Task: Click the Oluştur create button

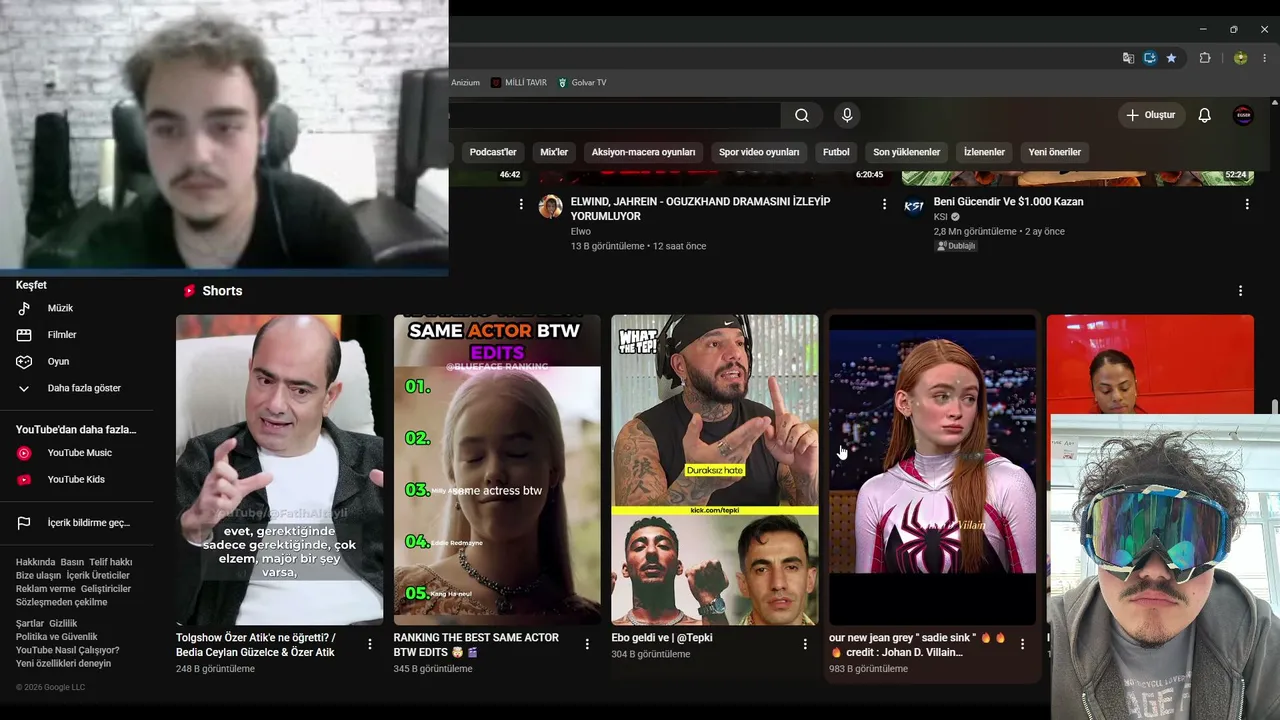Action: pos(1151,115)
